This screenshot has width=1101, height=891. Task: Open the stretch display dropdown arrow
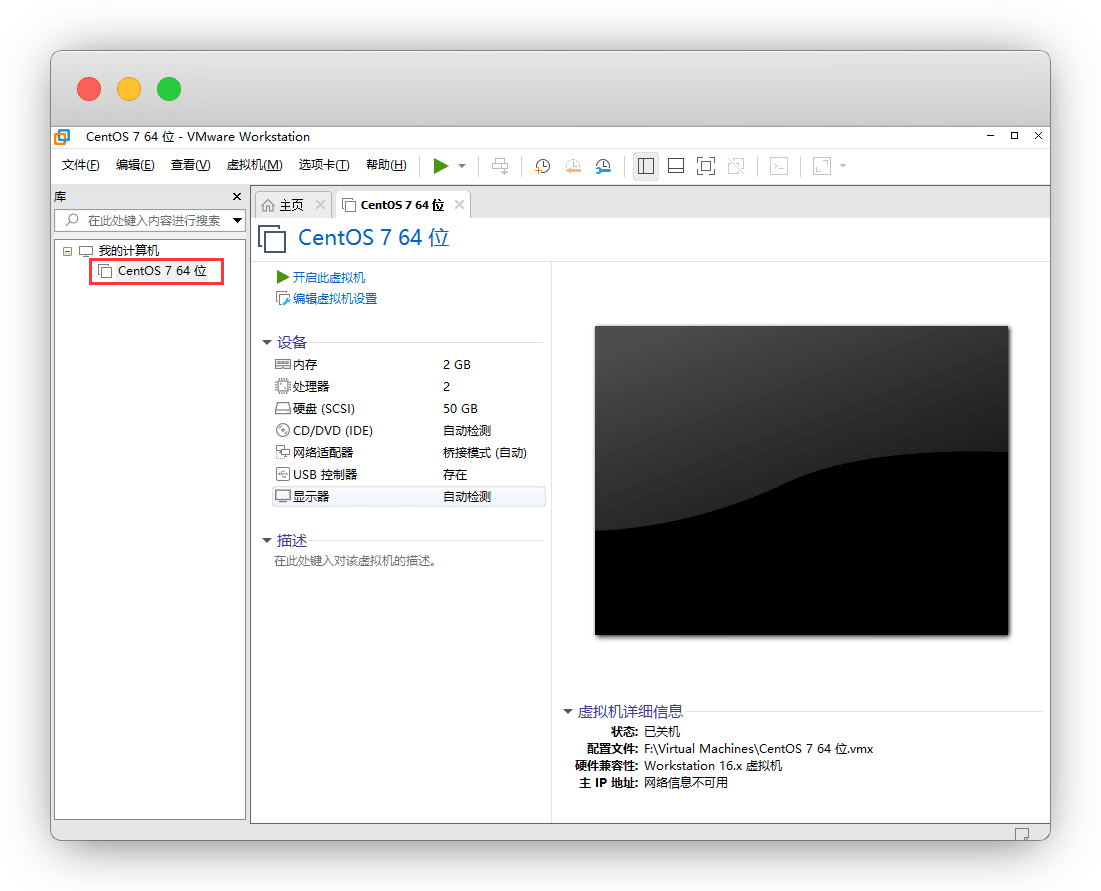tap(843, 166)
